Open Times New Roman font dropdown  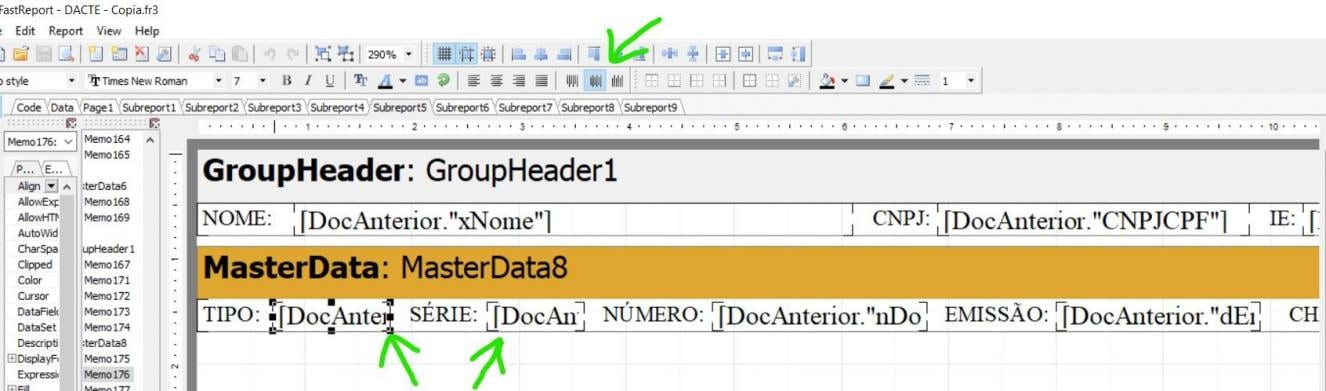coord(219,81)
